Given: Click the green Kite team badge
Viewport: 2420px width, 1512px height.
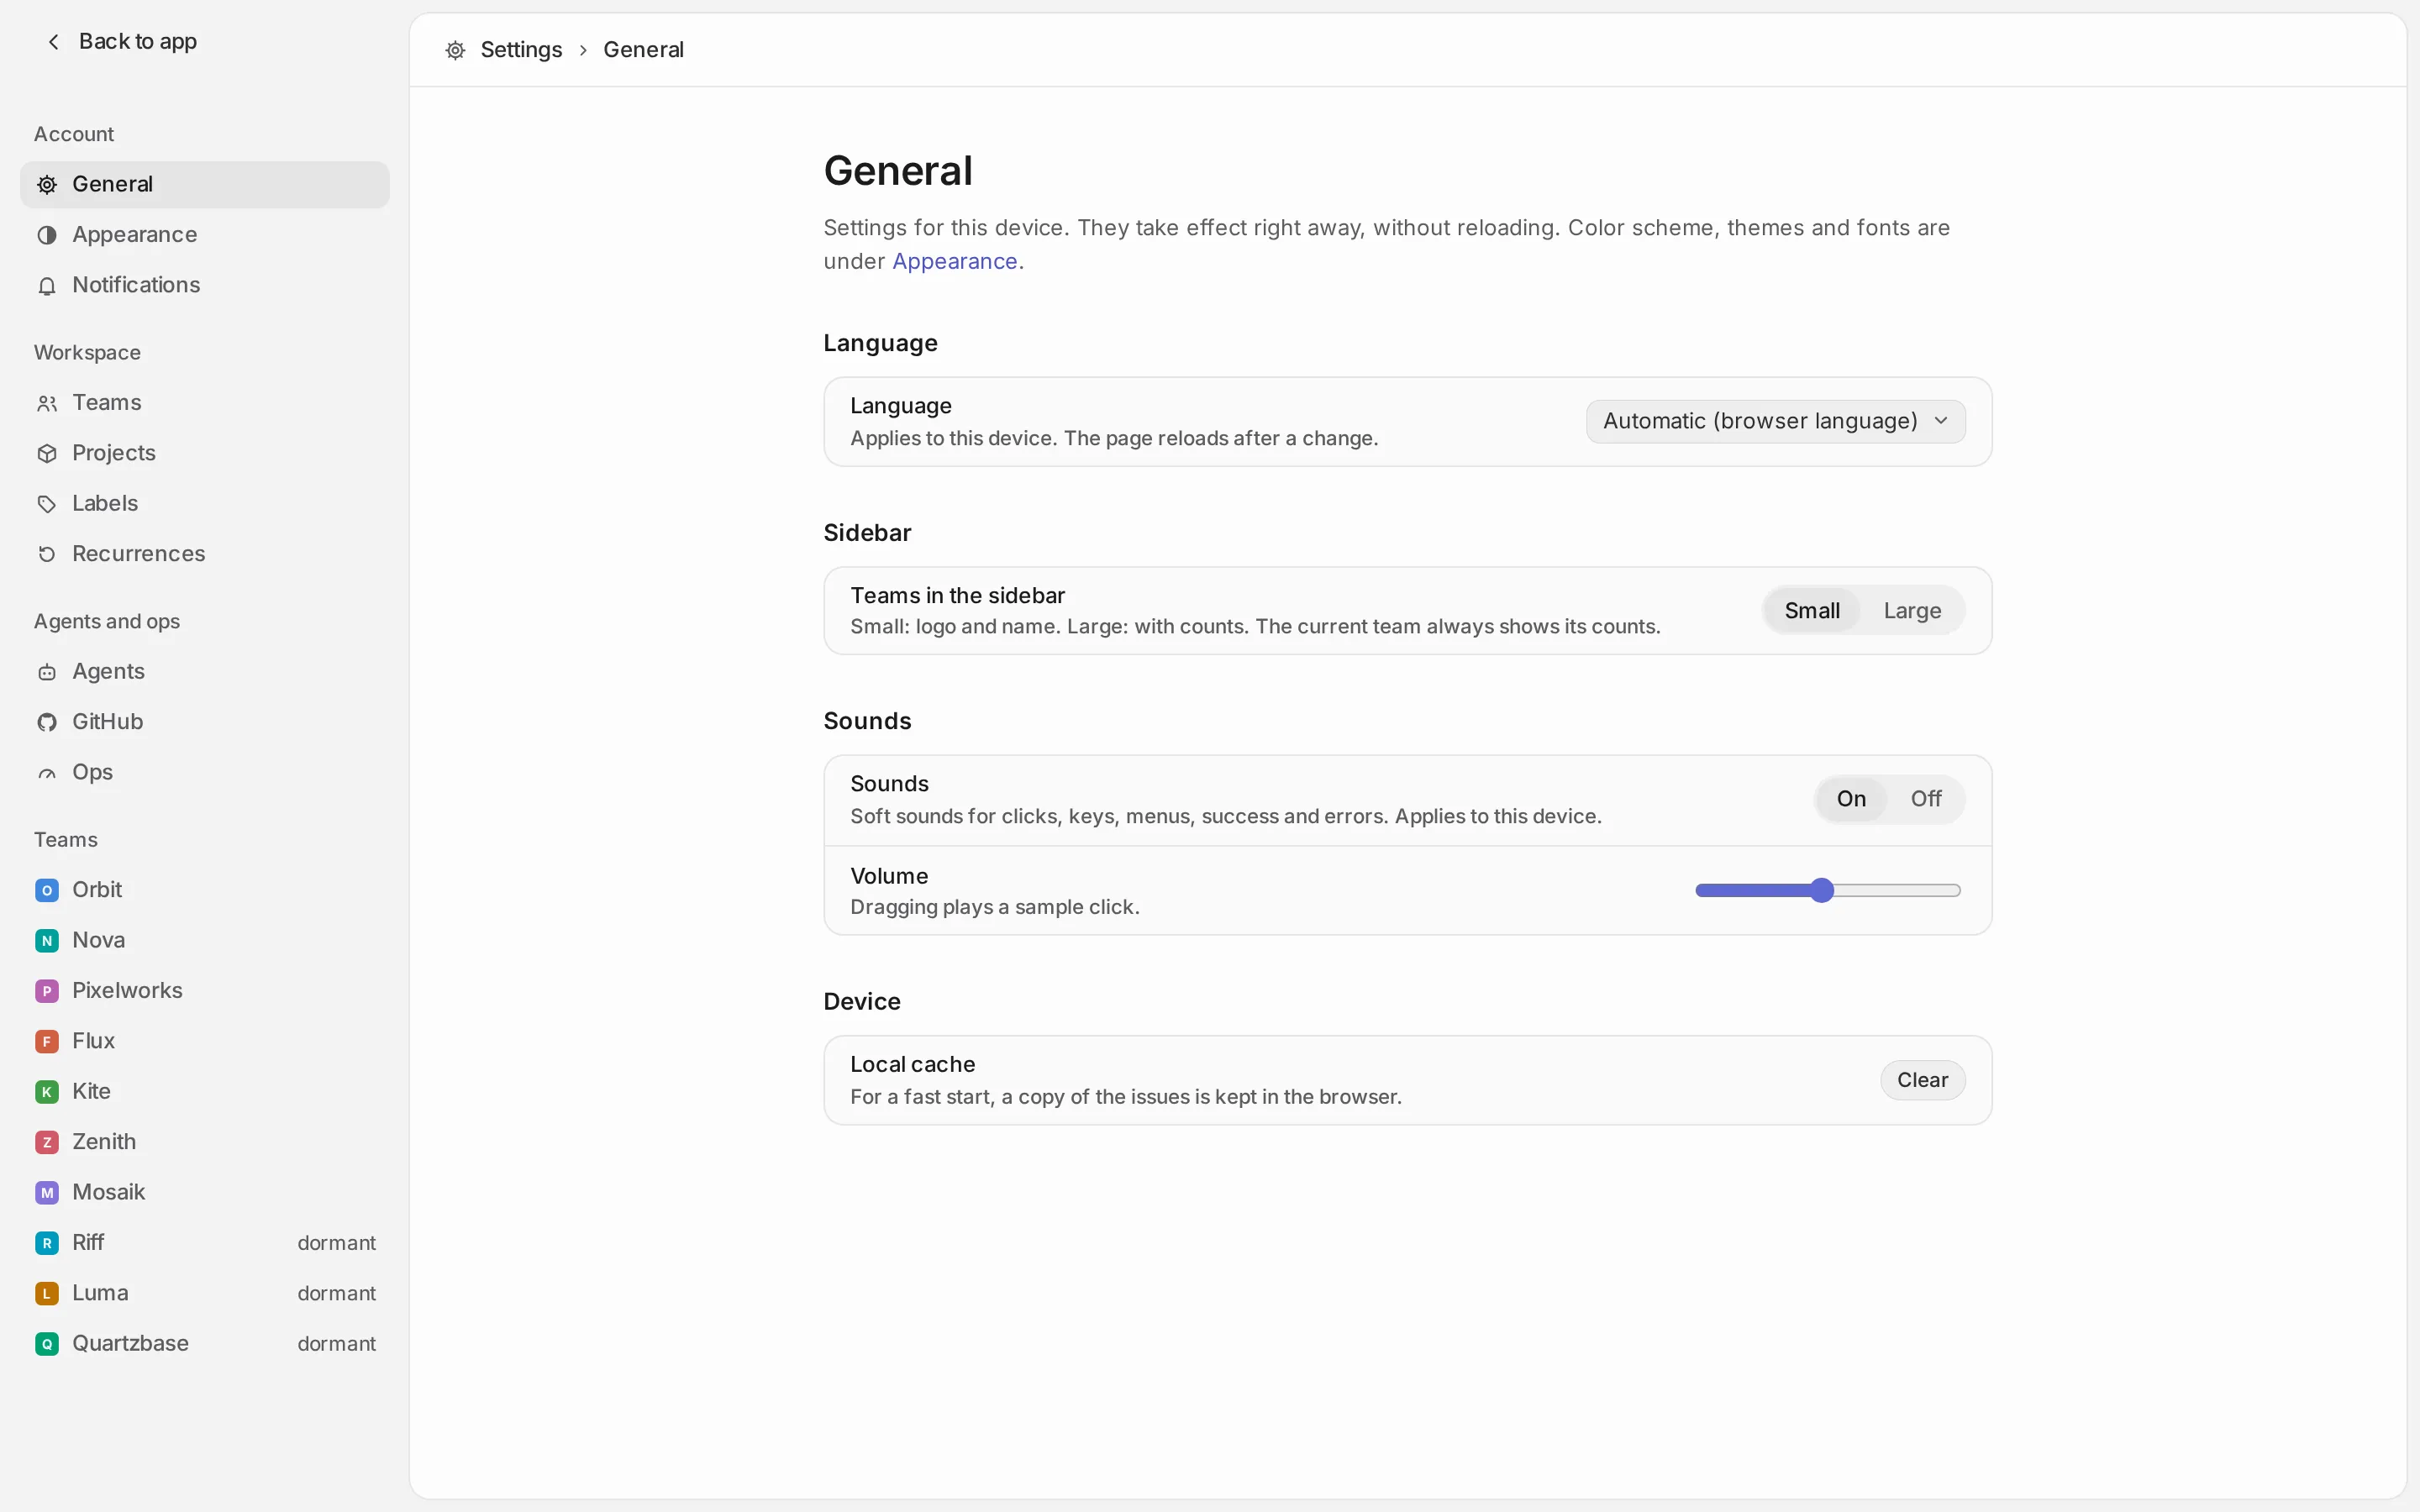Looking at the screenshot, I should coord(47,1092).
